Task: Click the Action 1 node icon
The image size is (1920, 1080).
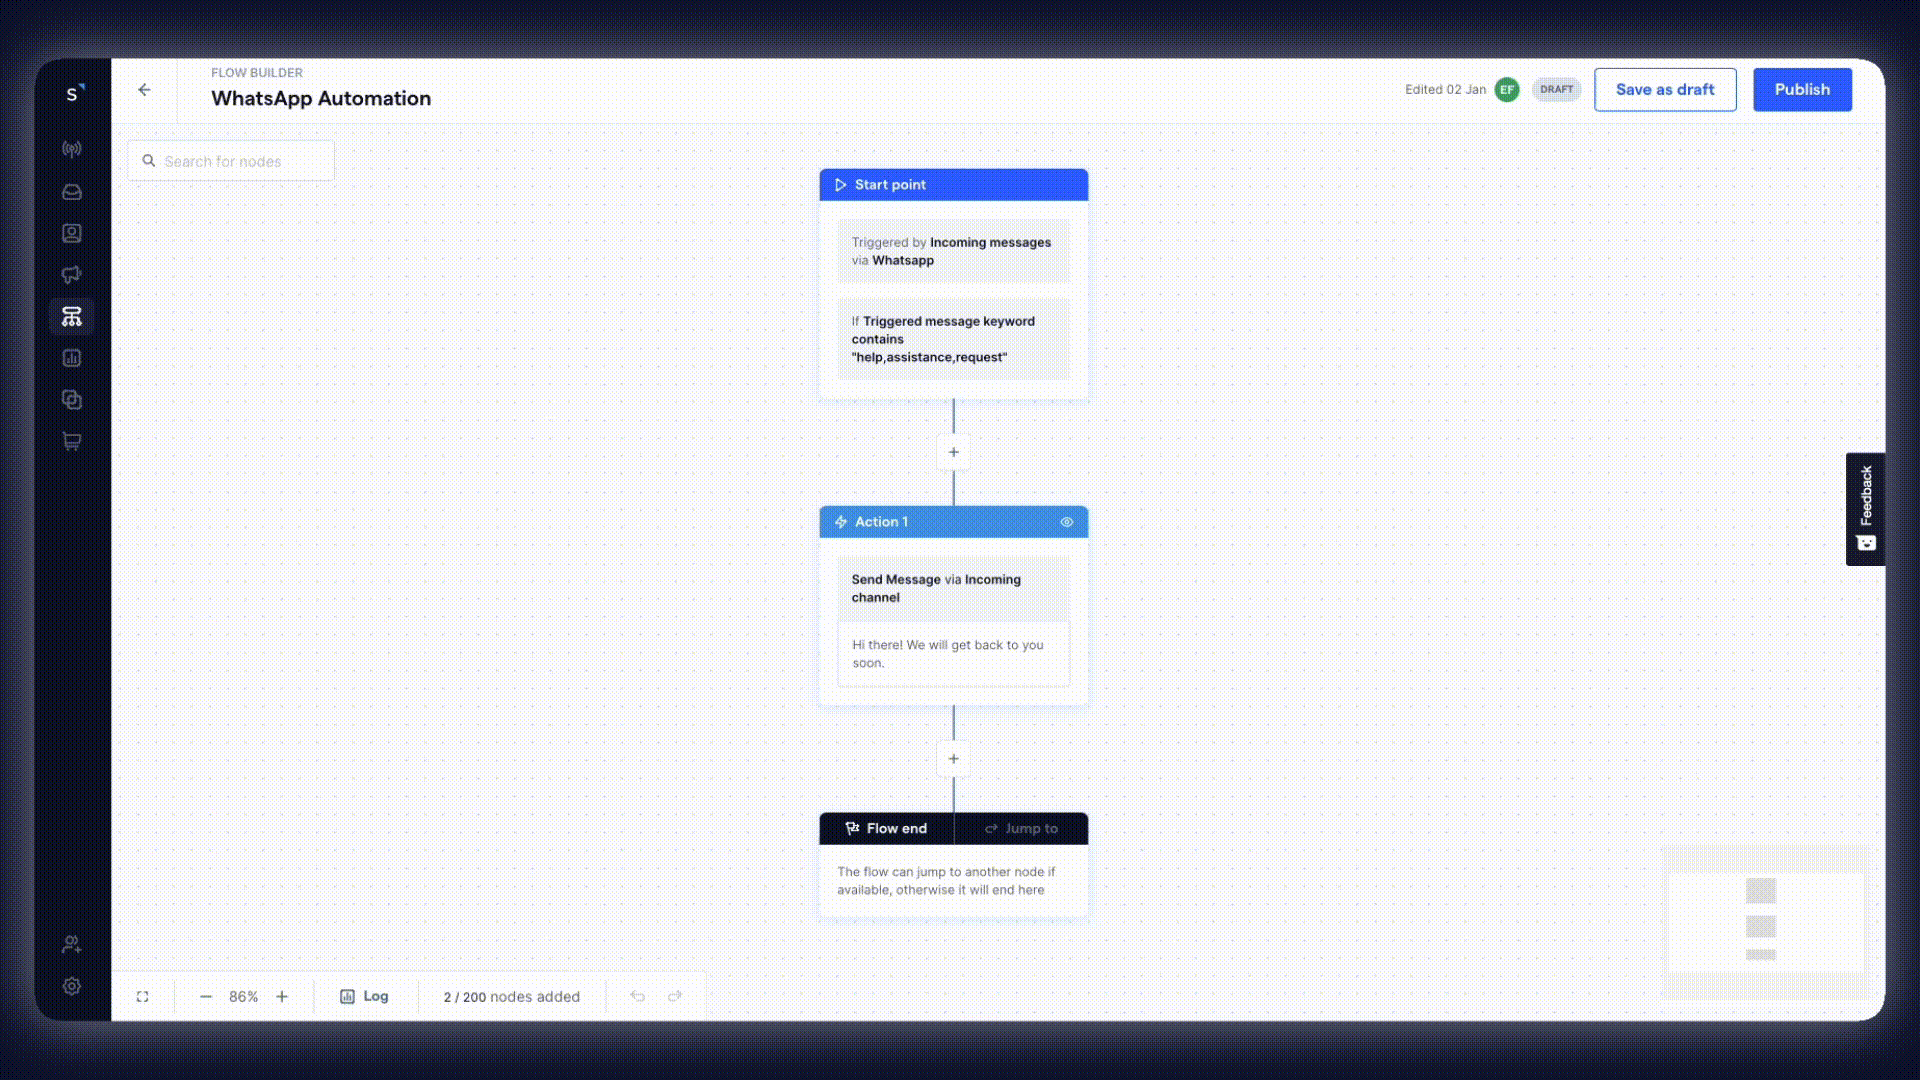Action: 840,521
